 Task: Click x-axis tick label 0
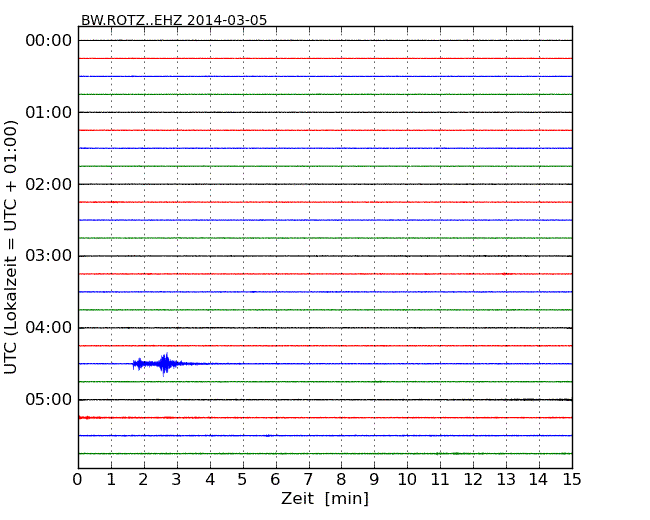pyautogui.click(x=78, y=480)
